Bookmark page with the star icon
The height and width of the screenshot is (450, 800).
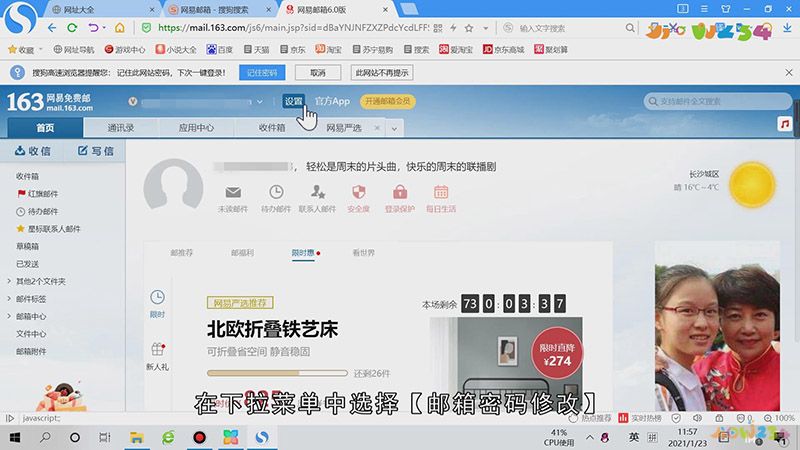pos(469,28)
